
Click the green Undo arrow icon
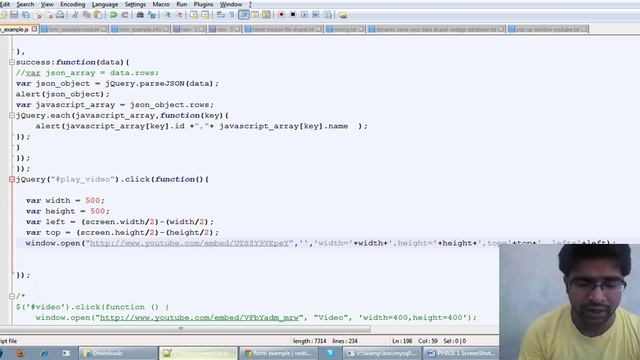click(113, 15)
